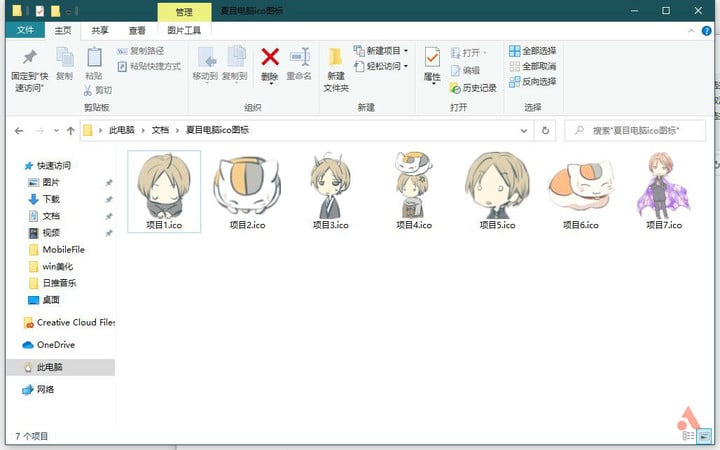This screenshot has width=720, height=450.
Task: Click the 新建文件夹 folder icon
Action: [336, 57]
